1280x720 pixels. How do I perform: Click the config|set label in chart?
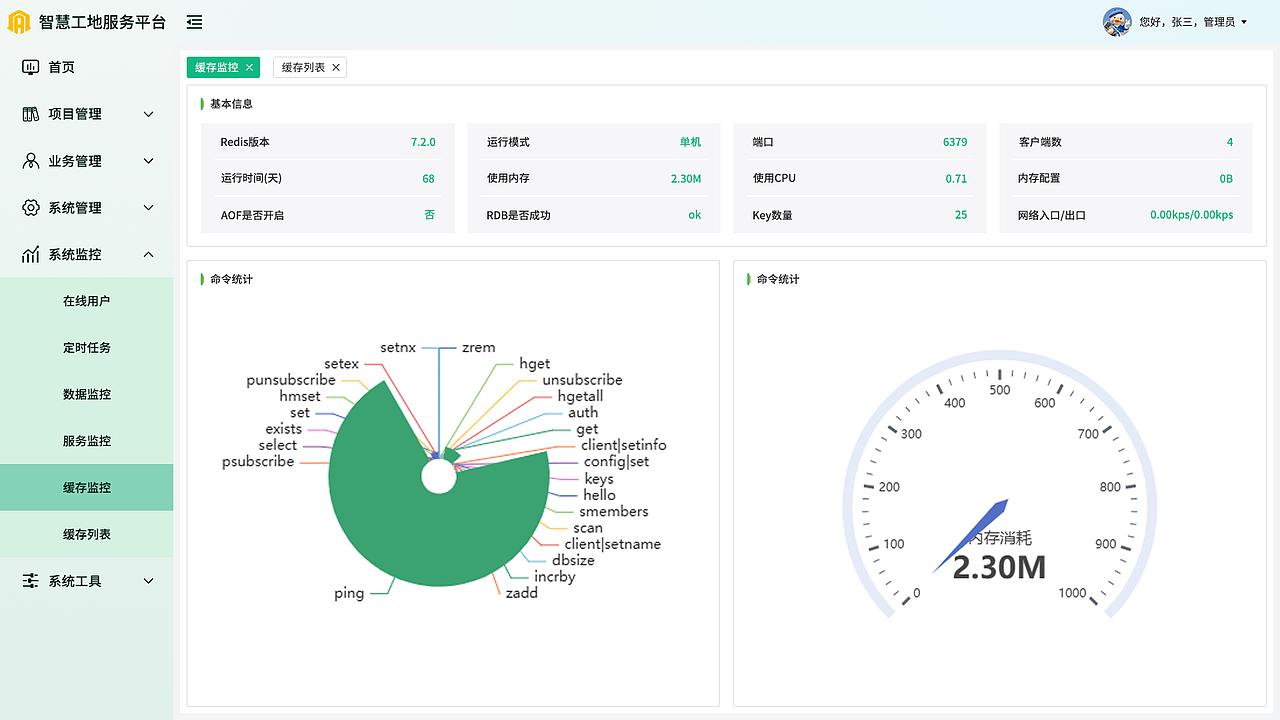pyautogui.click(x=617, y=461)
